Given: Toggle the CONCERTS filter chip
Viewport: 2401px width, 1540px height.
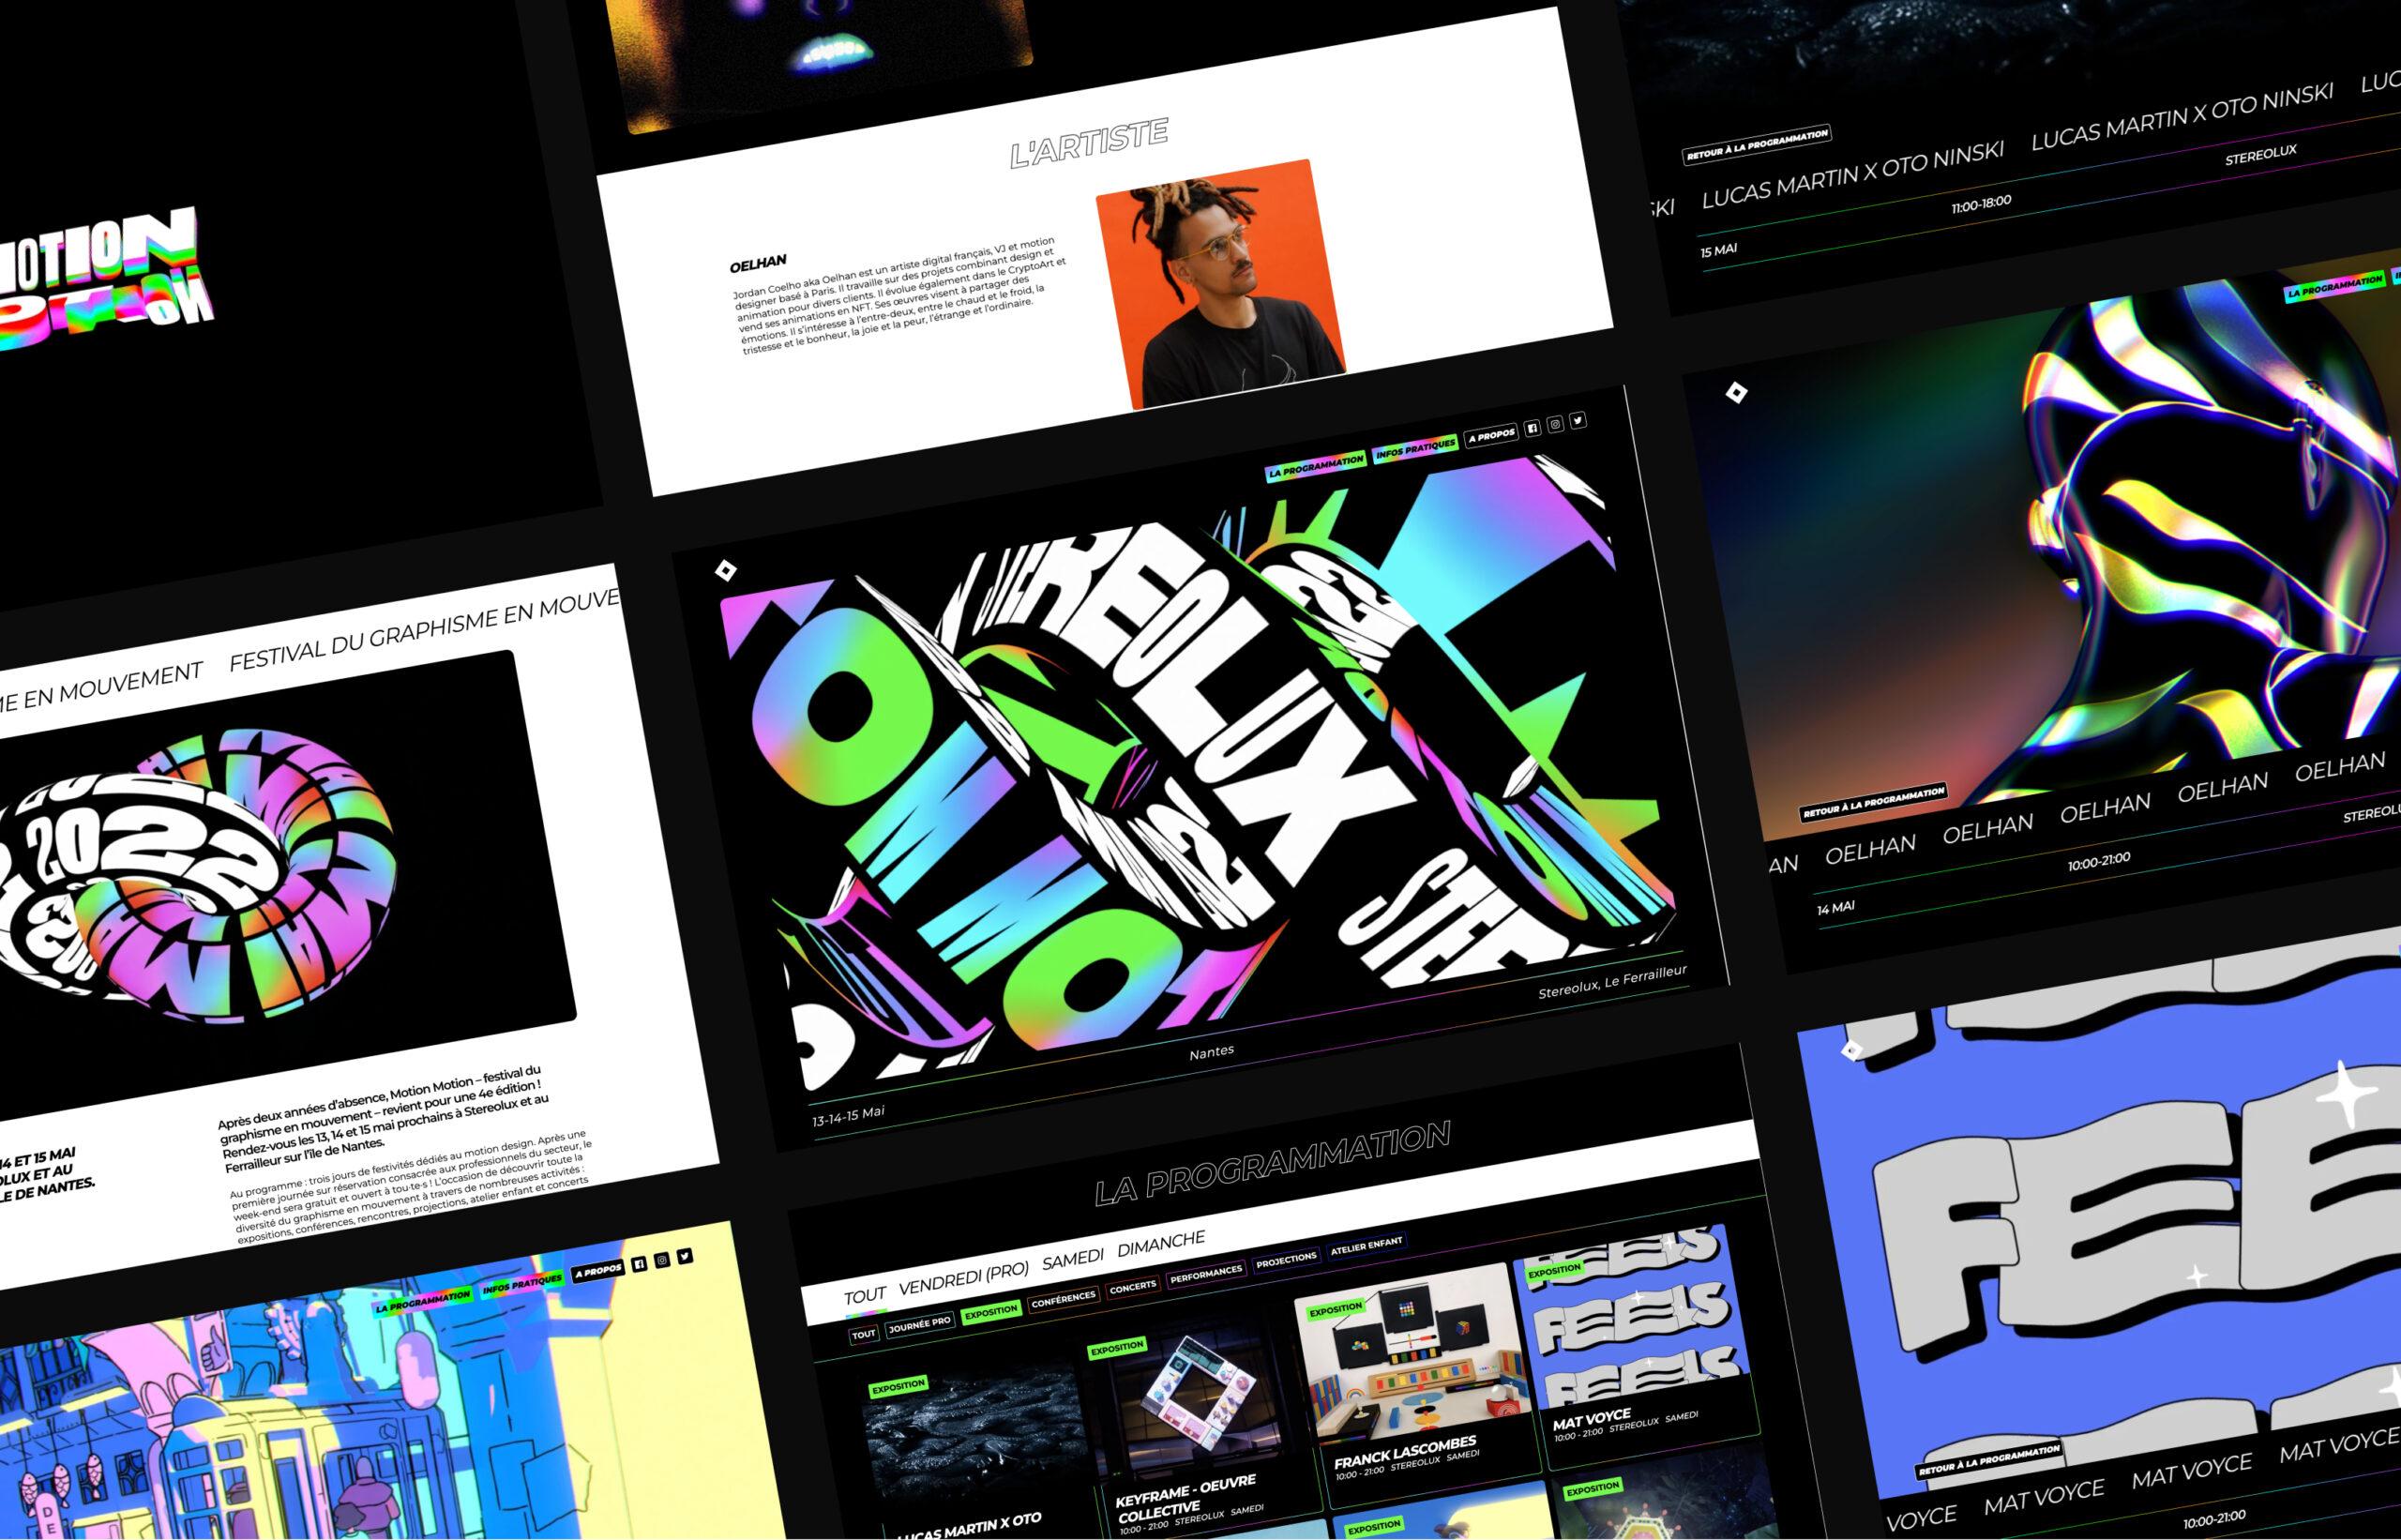Looking at the screenshot, I should tap(1133, 1287).
